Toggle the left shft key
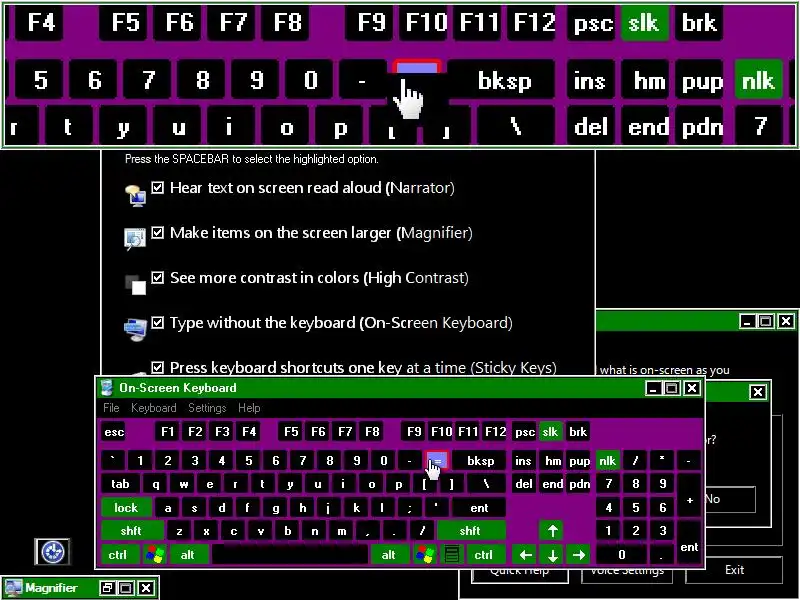Screen dimensions: 800x600 tap(132, 531)
